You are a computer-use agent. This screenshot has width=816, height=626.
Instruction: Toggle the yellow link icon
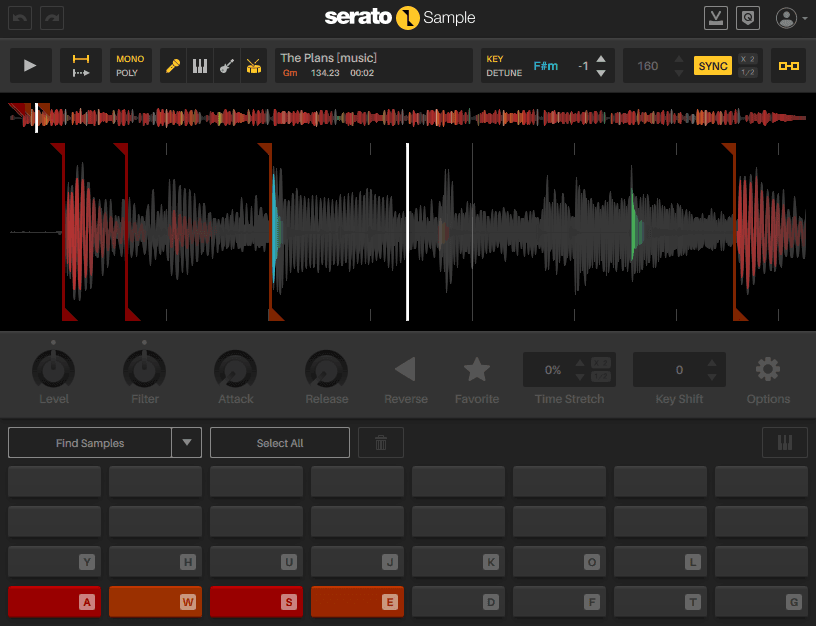[788, 66]
